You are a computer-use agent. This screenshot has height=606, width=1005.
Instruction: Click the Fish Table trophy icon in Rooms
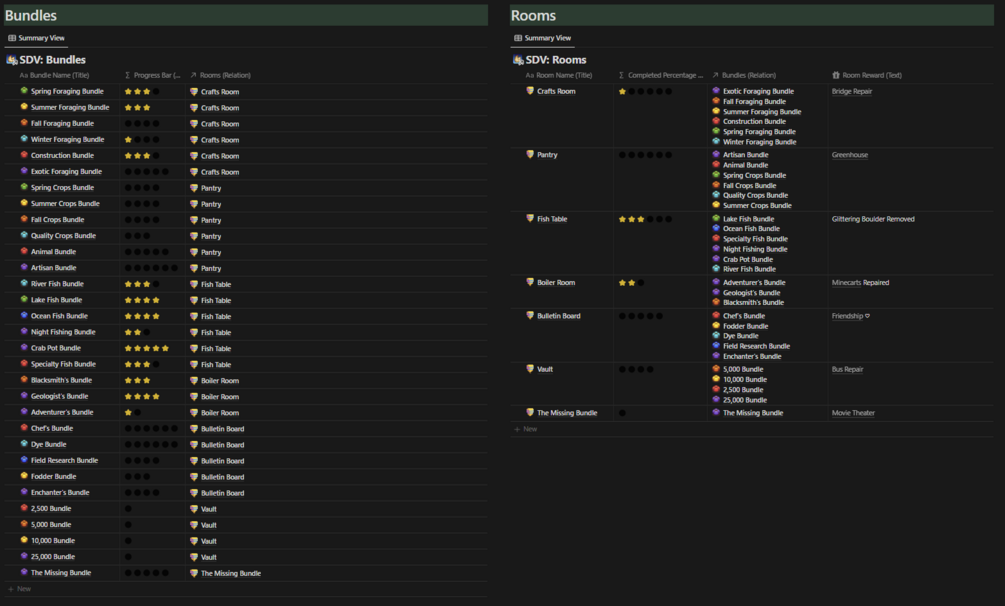530,219
